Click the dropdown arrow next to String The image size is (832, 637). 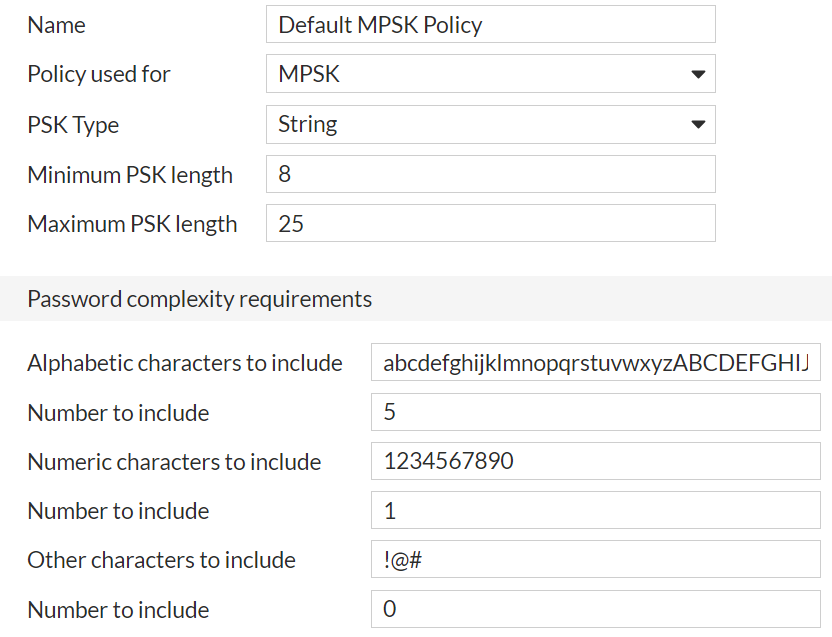(x=700, y=123)
